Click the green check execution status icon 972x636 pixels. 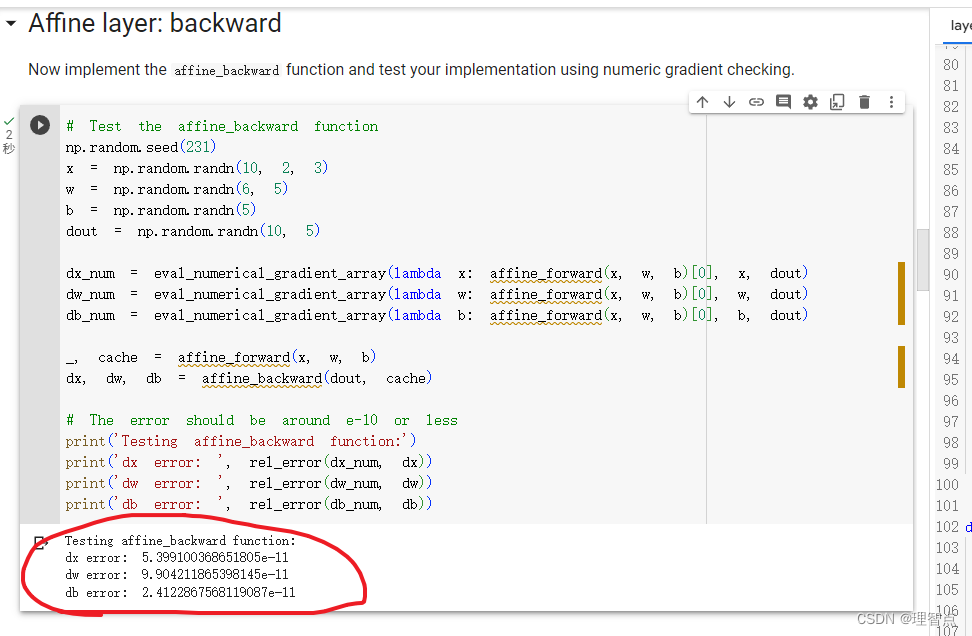tap(9, 121)
